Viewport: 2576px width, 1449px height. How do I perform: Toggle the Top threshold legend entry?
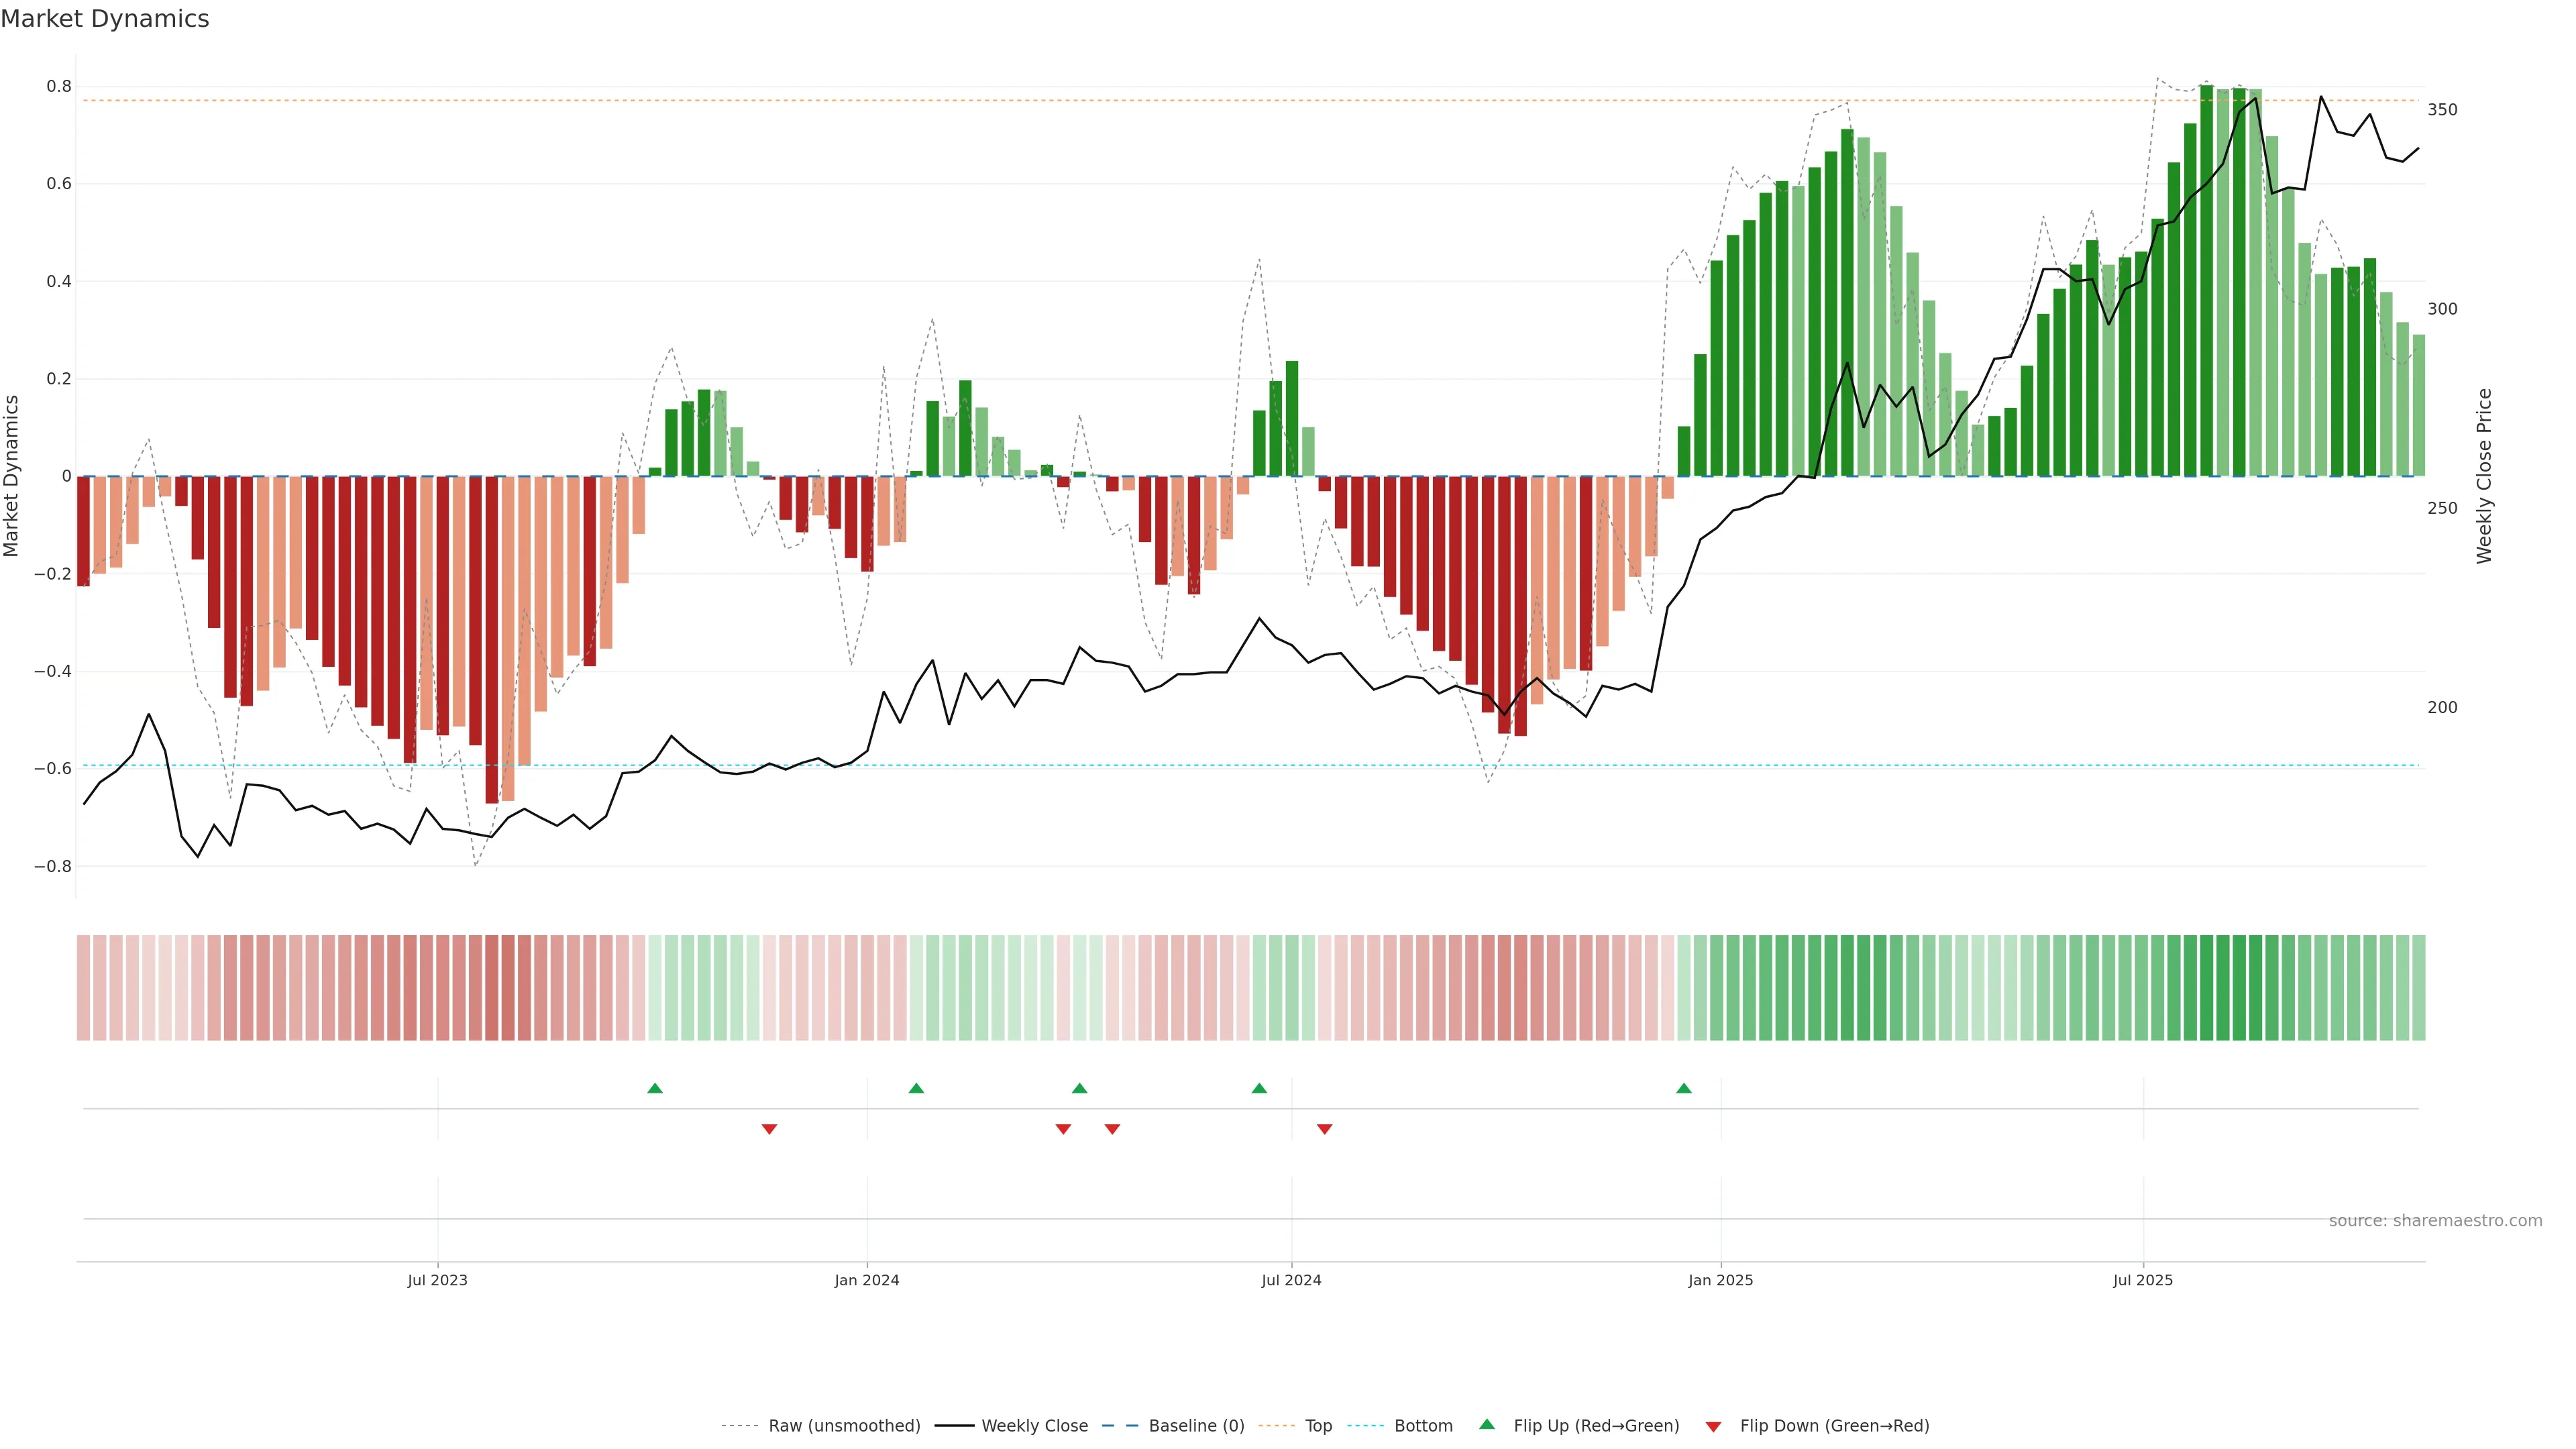coord(1318,1426)
